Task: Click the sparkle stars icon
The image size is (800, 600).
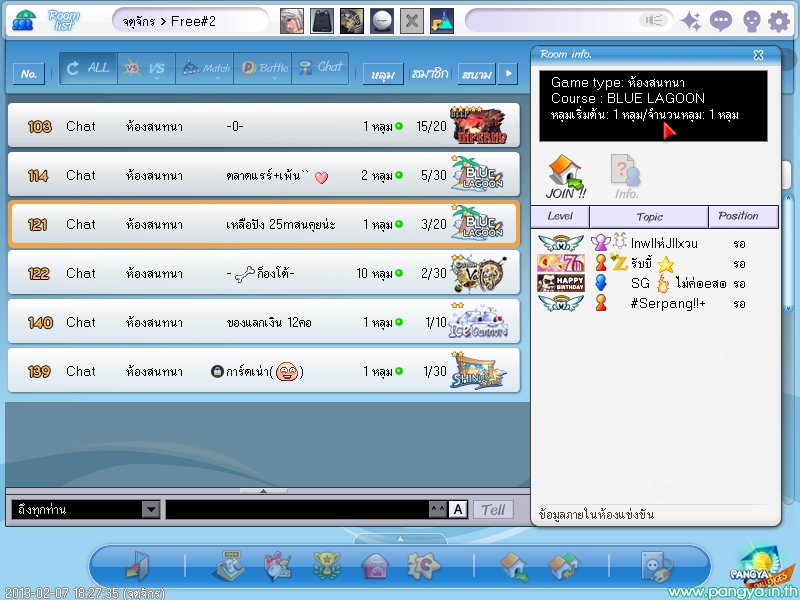Action: pyautogui.click(x=691, y=21)
